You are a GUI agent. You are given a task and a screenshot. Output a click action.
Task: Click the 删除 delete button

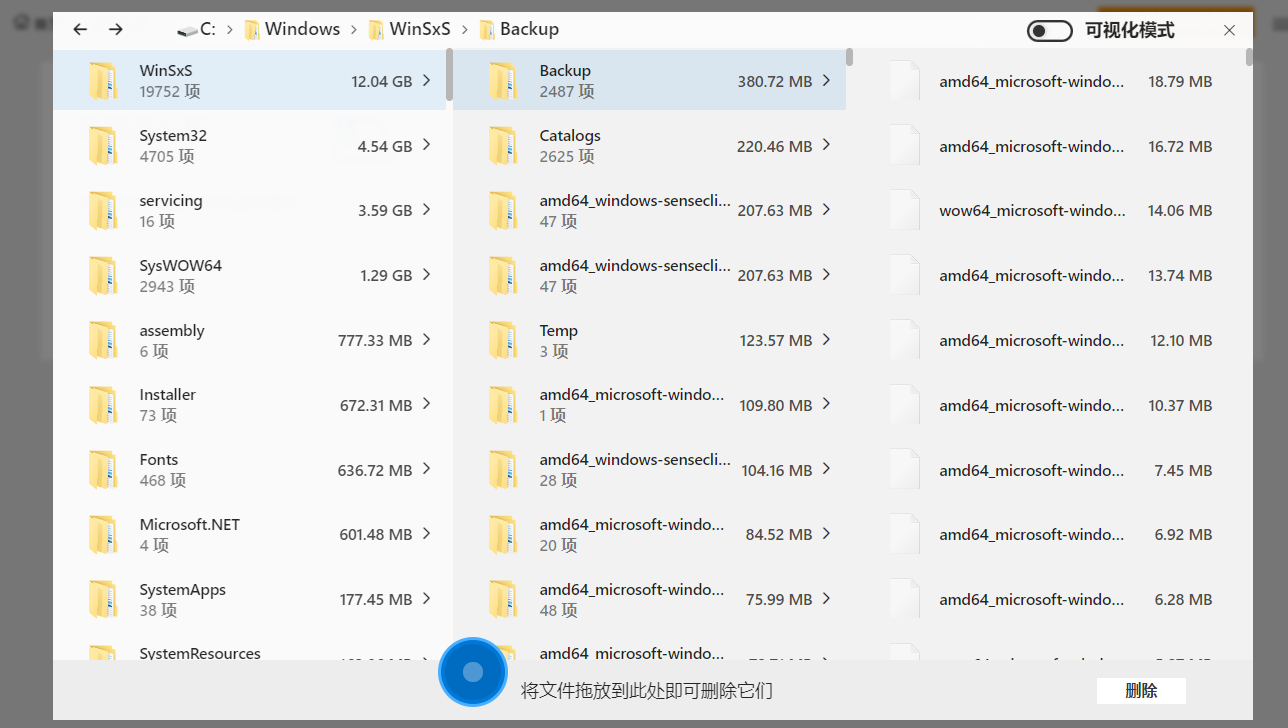tap(1141, 691)
